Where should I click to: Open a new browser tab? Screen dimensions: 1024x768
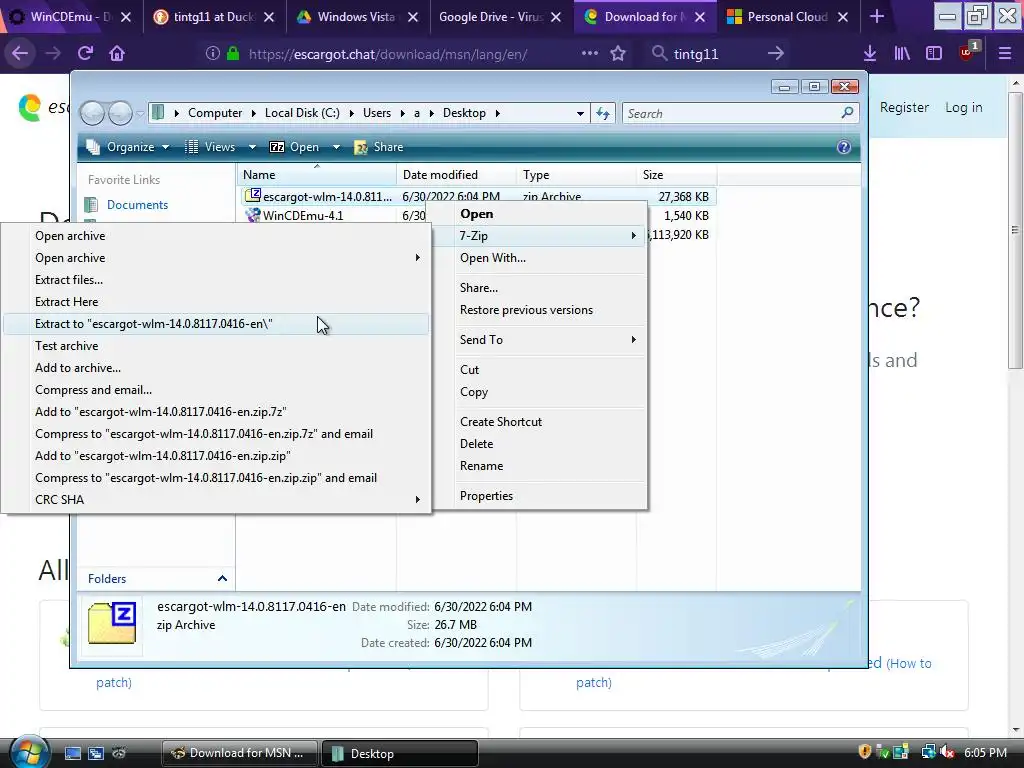click(x=877, y=17)
